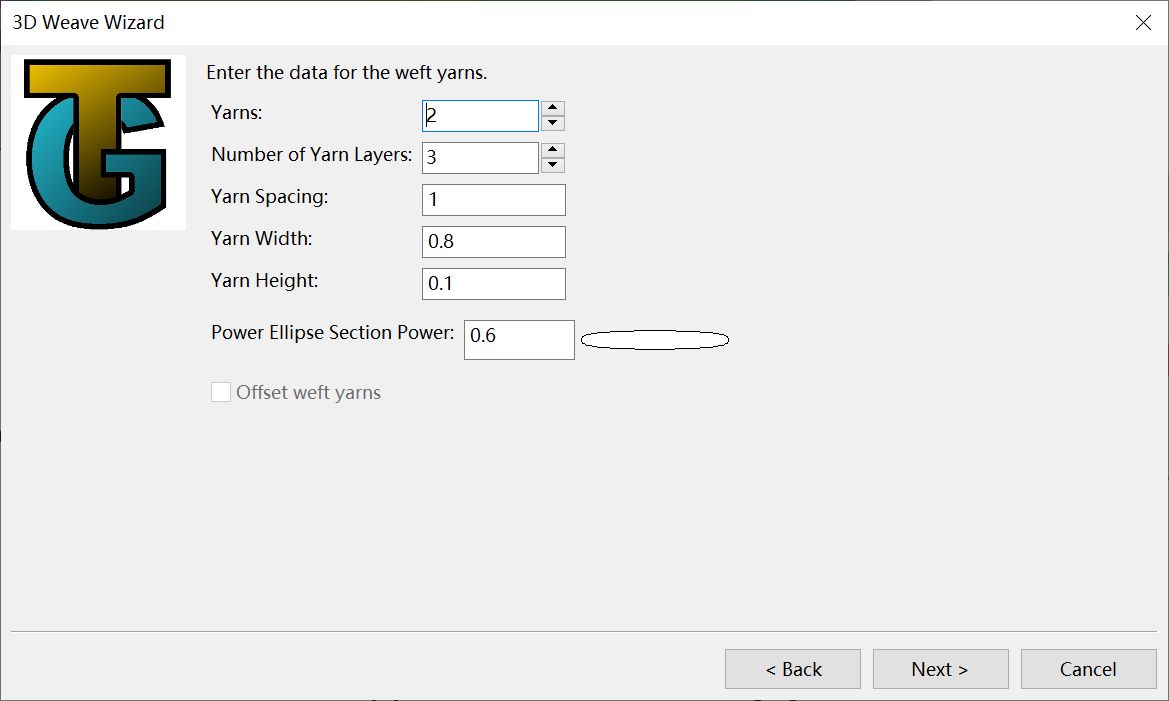The width and height of the screenshot is (1169, 701).
Task: Click the TexGen logo image
Action: tap(98, 142)
